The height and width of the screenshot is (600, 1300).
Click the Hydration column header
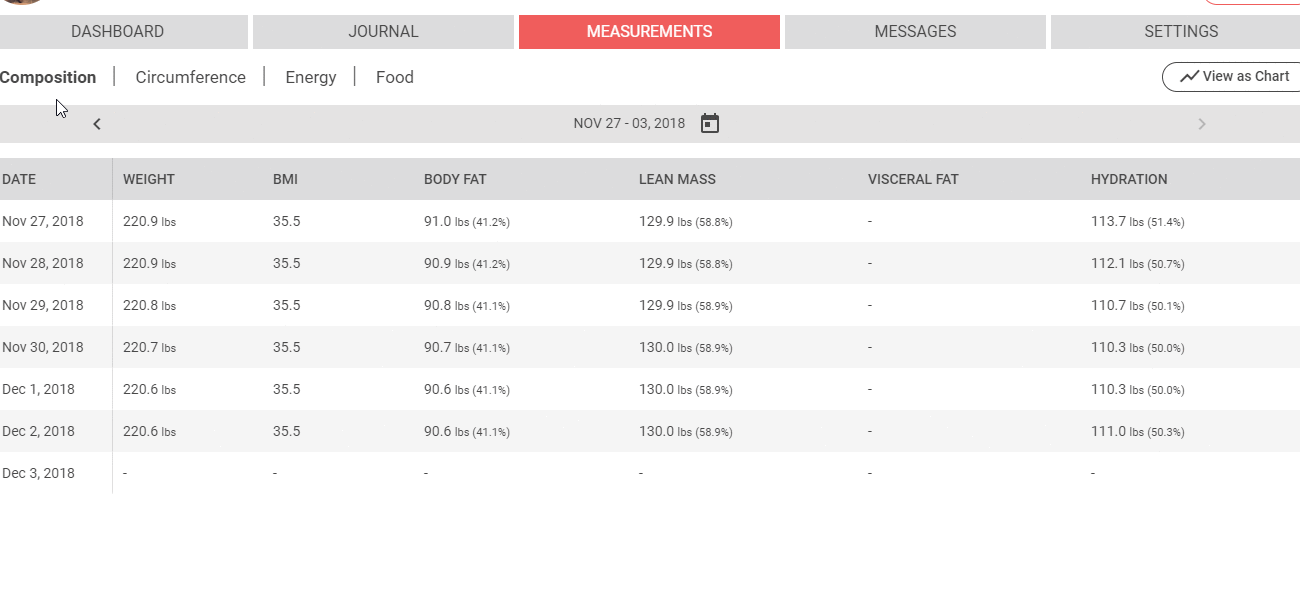1129,180
